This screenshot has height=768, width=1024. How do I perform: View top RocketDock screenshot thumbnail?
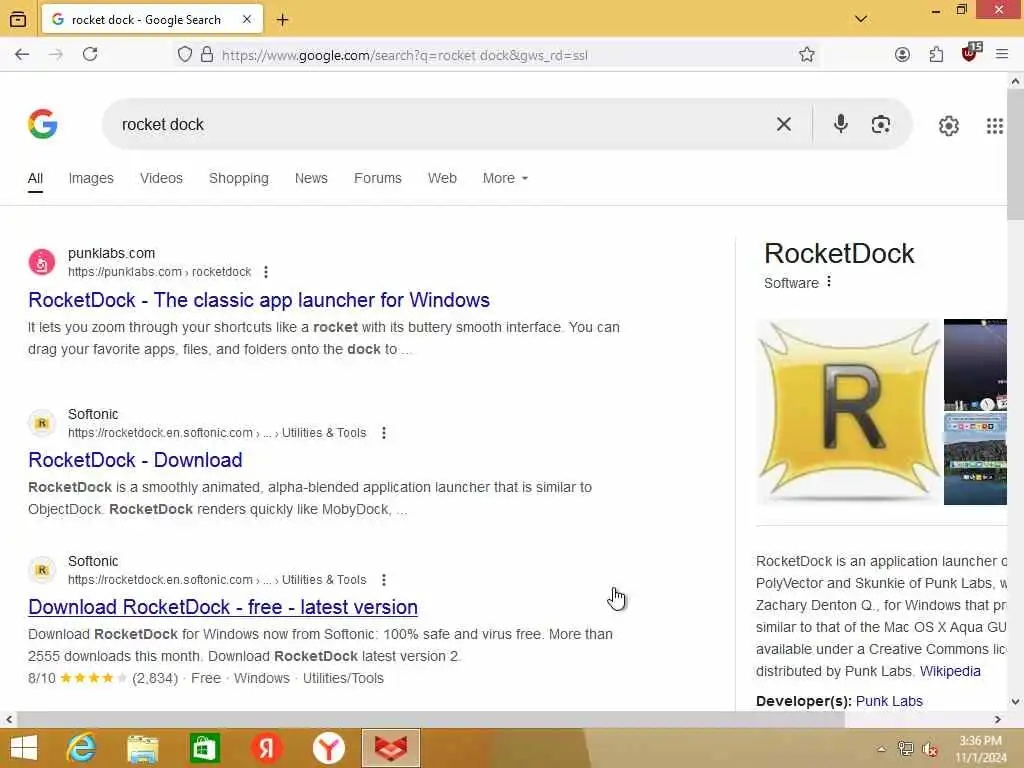[x=975, y=364]
